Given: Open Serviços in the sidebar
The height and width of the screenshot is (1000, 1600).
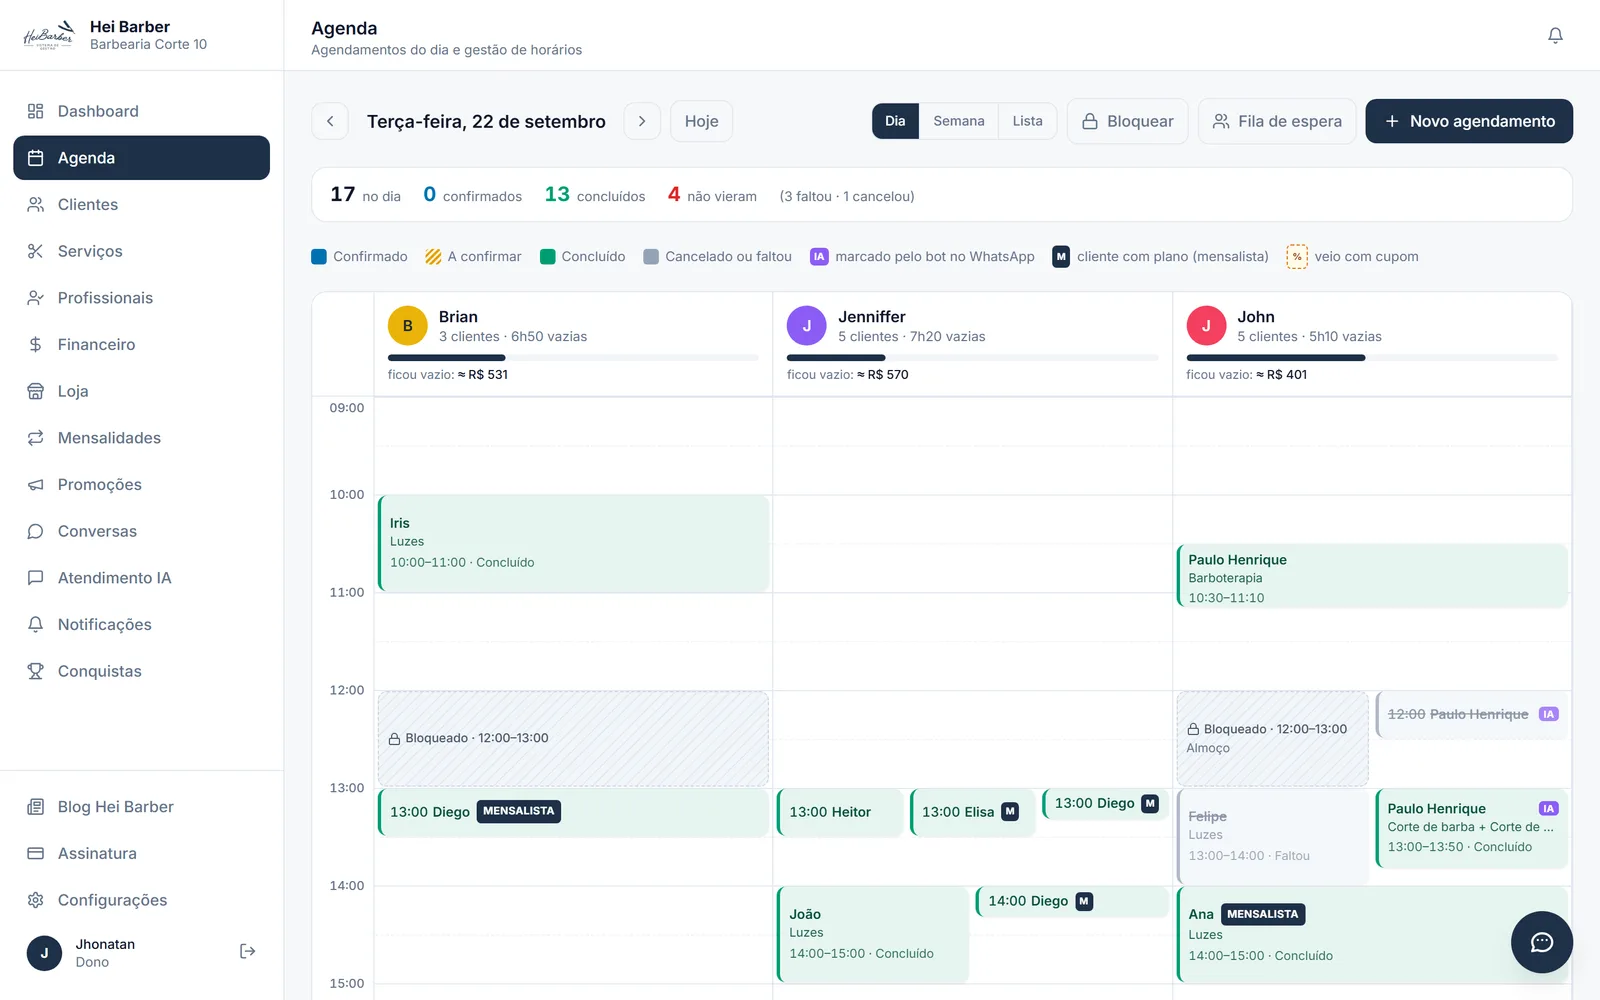Looking at the screenshot, I should 141,251.
